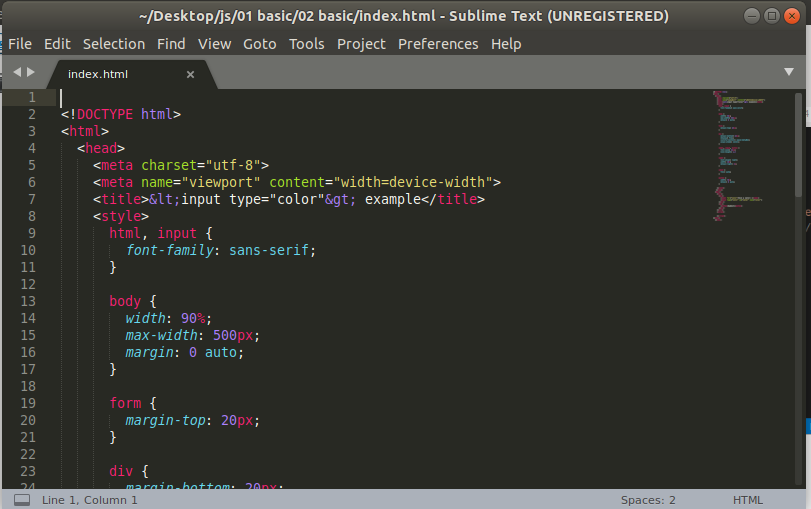Click line number 19 in gutter
The width and height of the screenshot is (811, 509).
coord(28,403)
